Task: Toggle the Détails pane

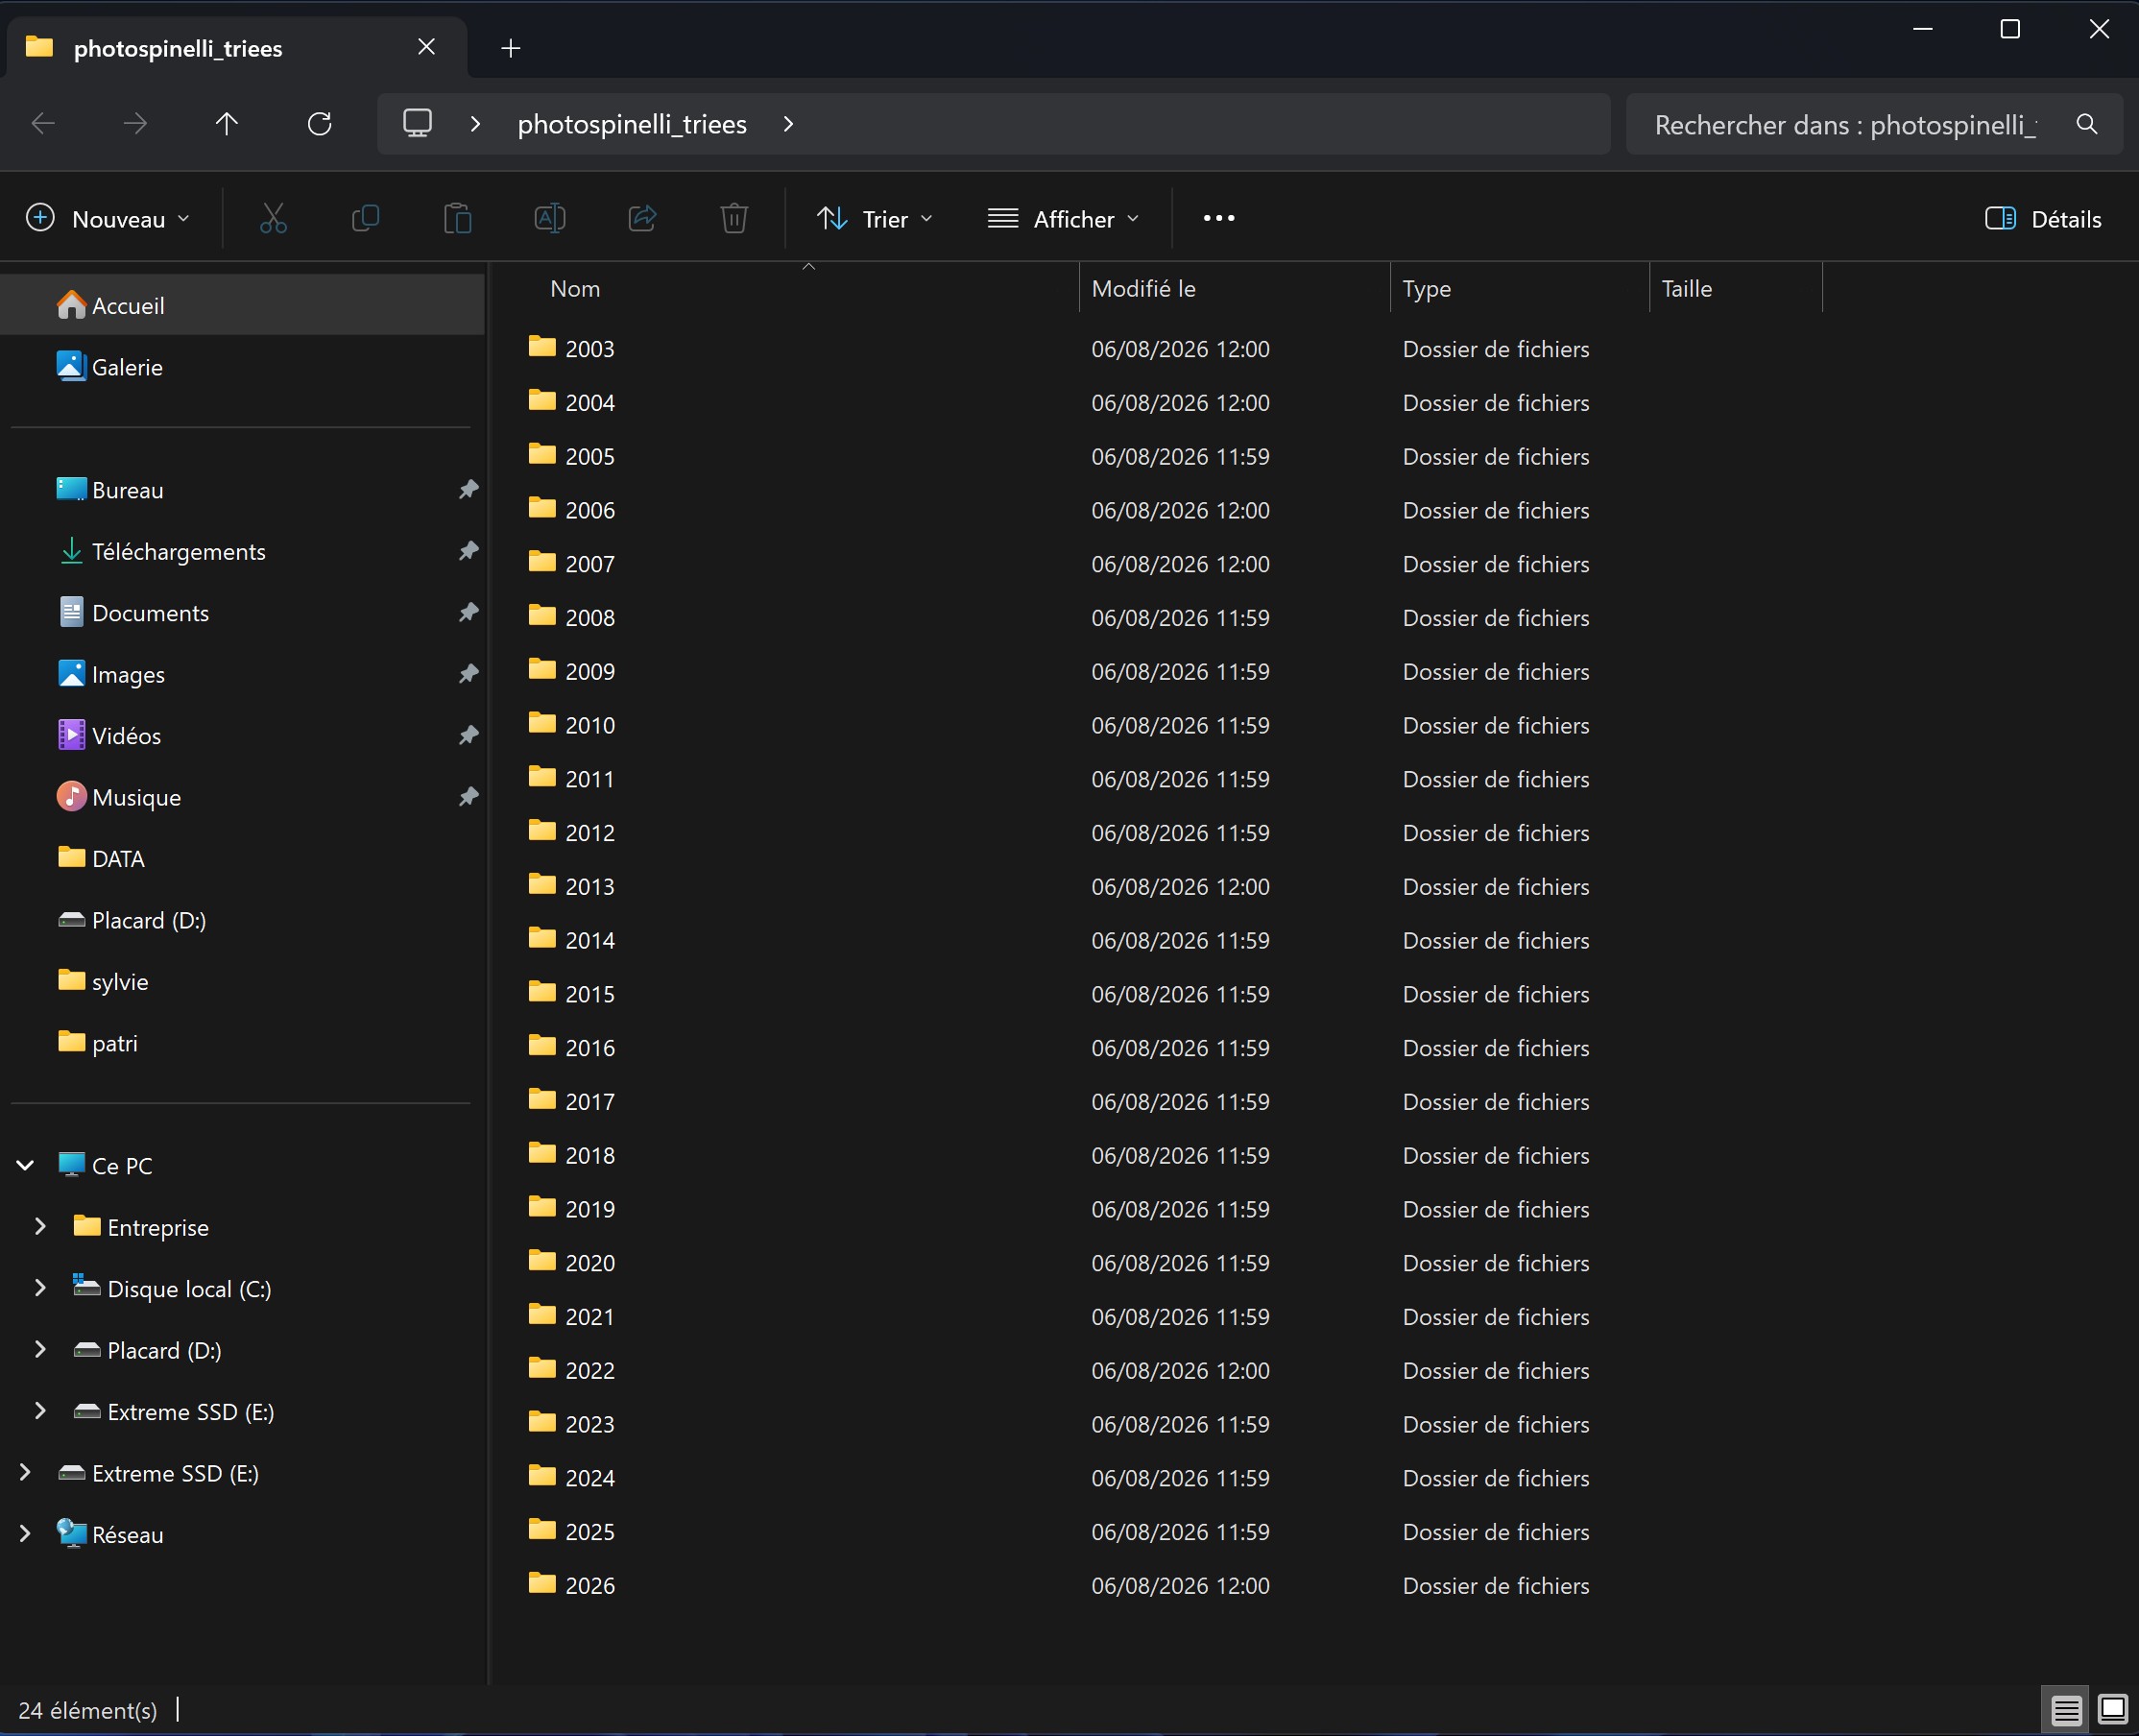Action: click(2042, 219)
